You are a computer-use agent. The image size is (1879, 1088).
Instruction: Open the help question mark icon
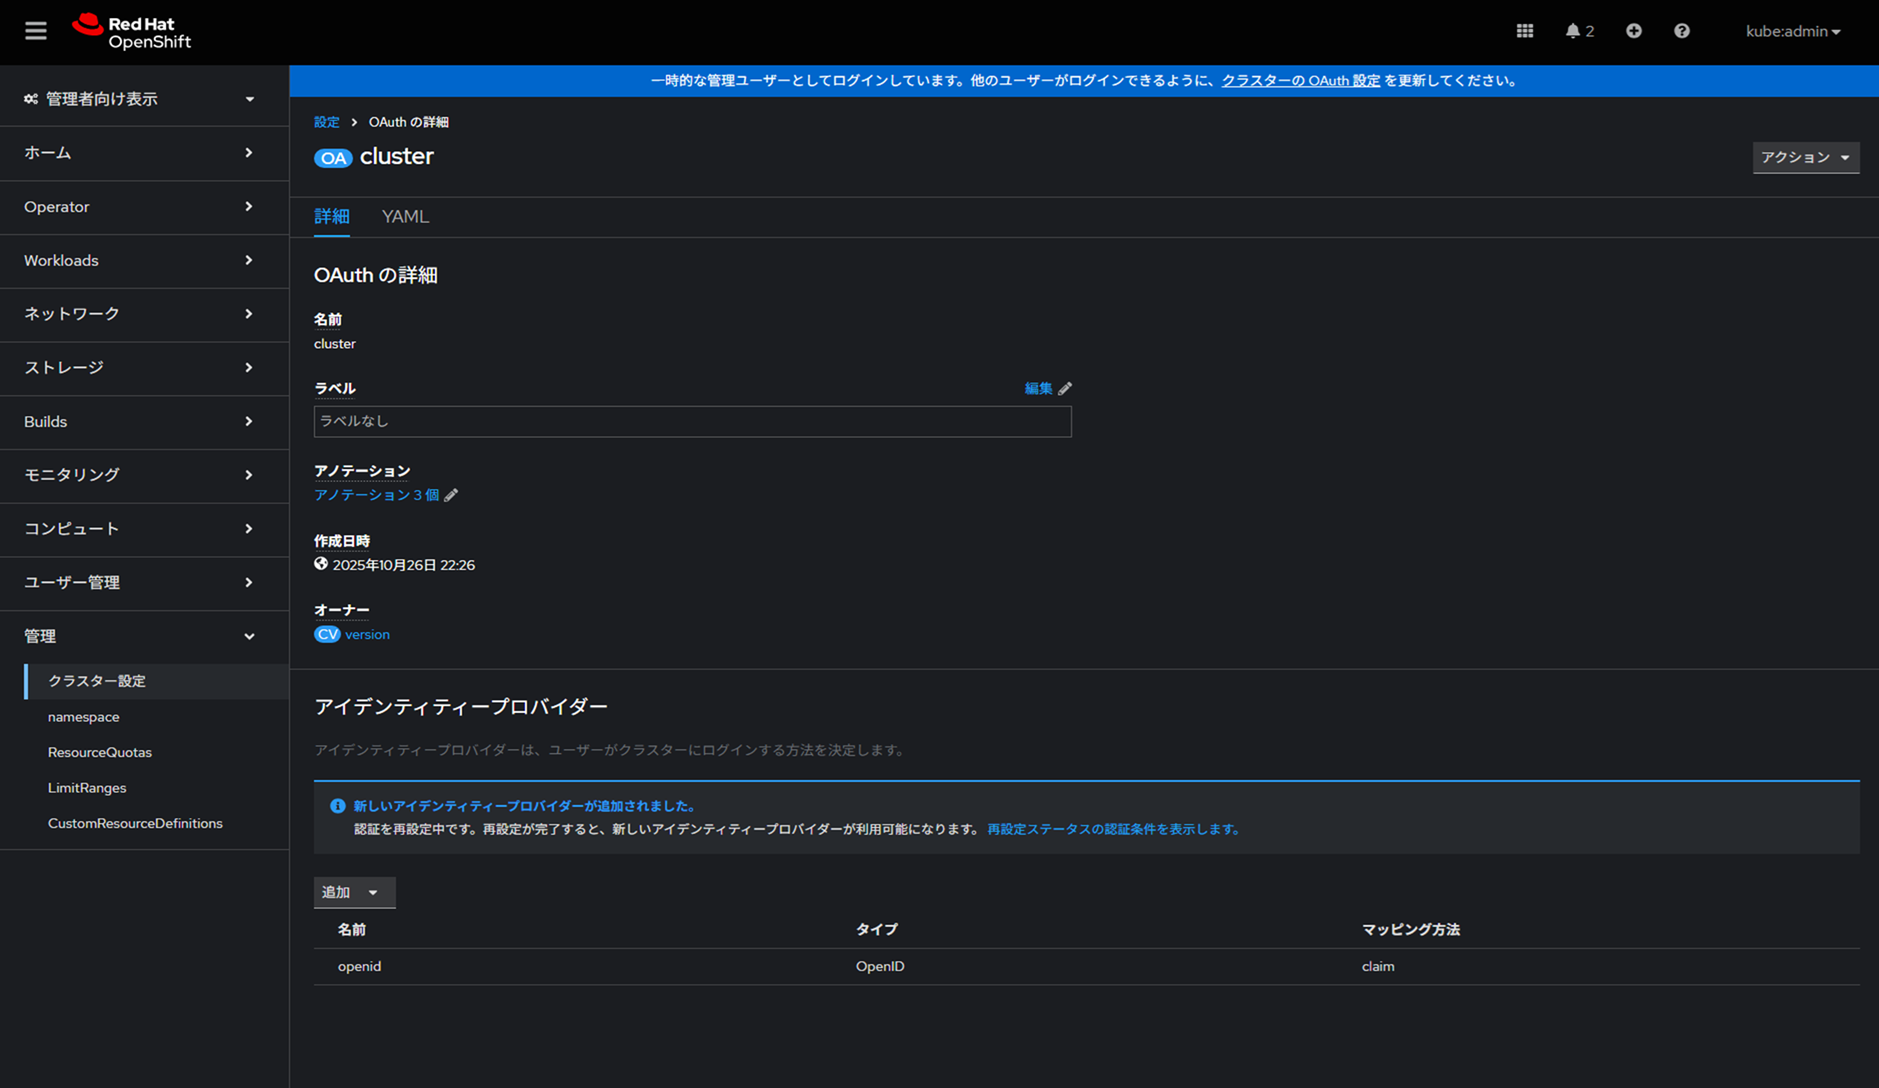tap(1681, 31)
